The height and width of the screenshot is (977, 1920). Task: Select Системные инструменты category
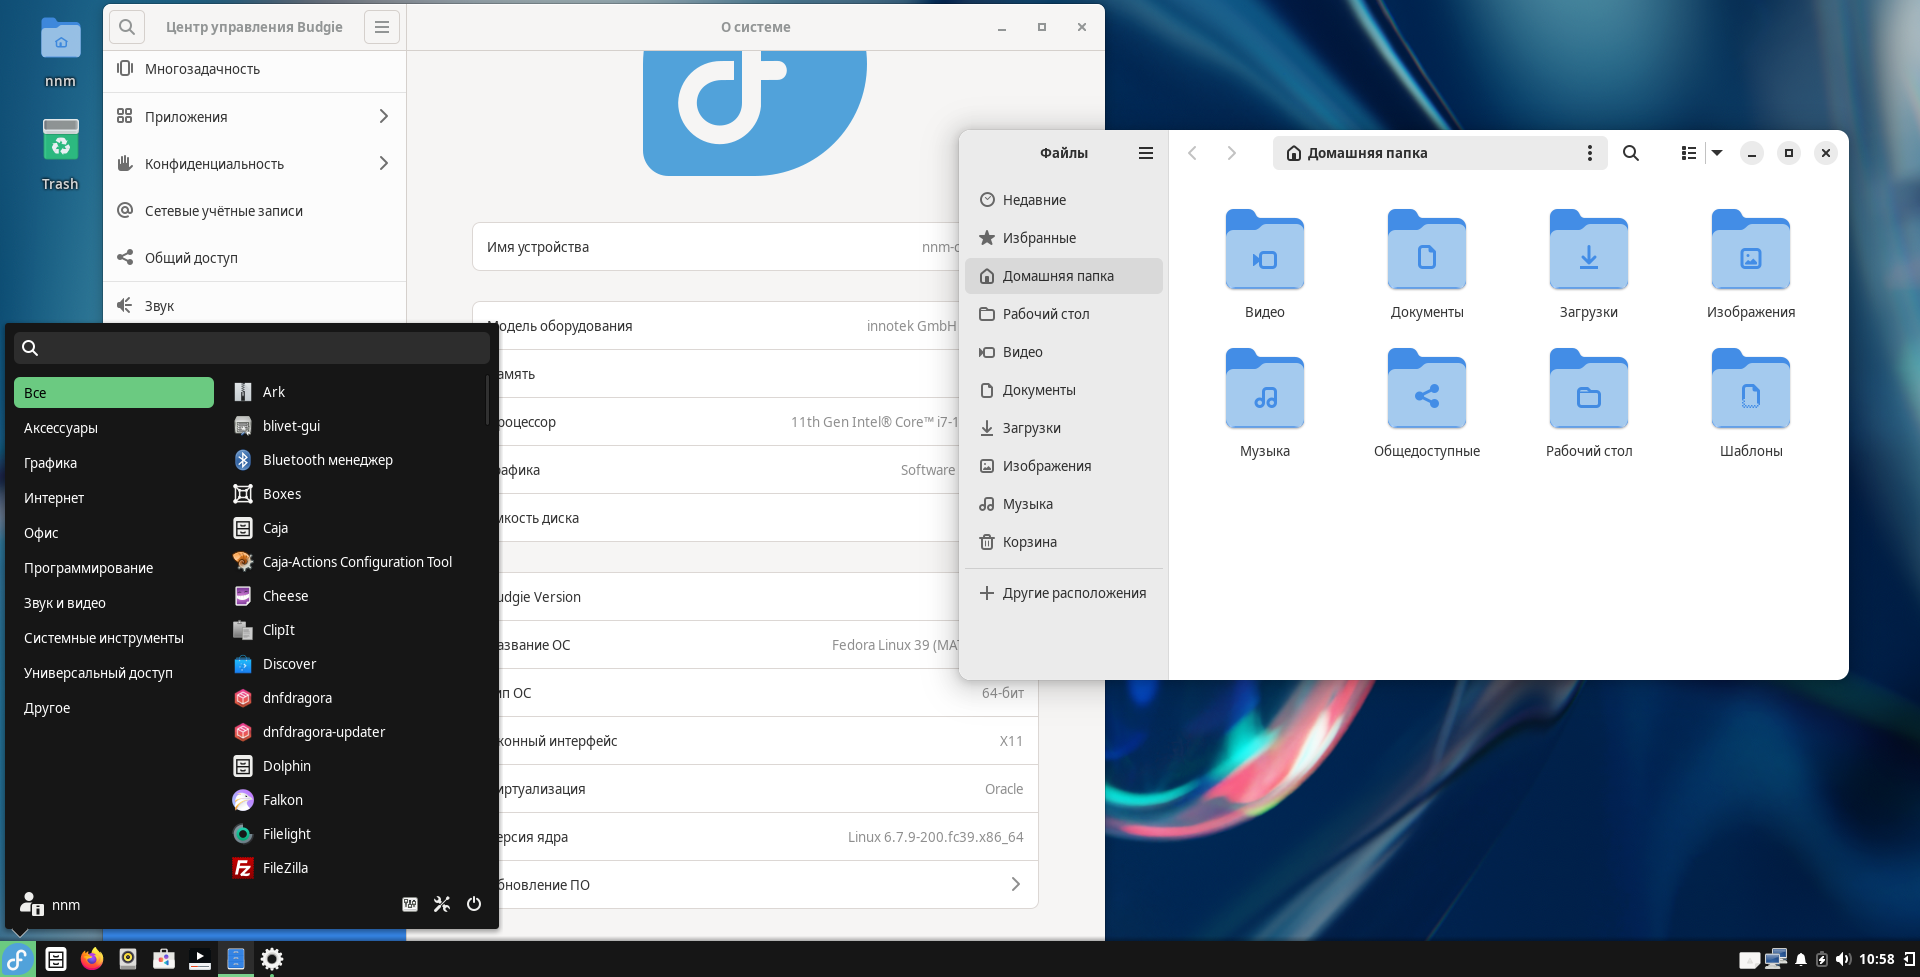(104, 638)
